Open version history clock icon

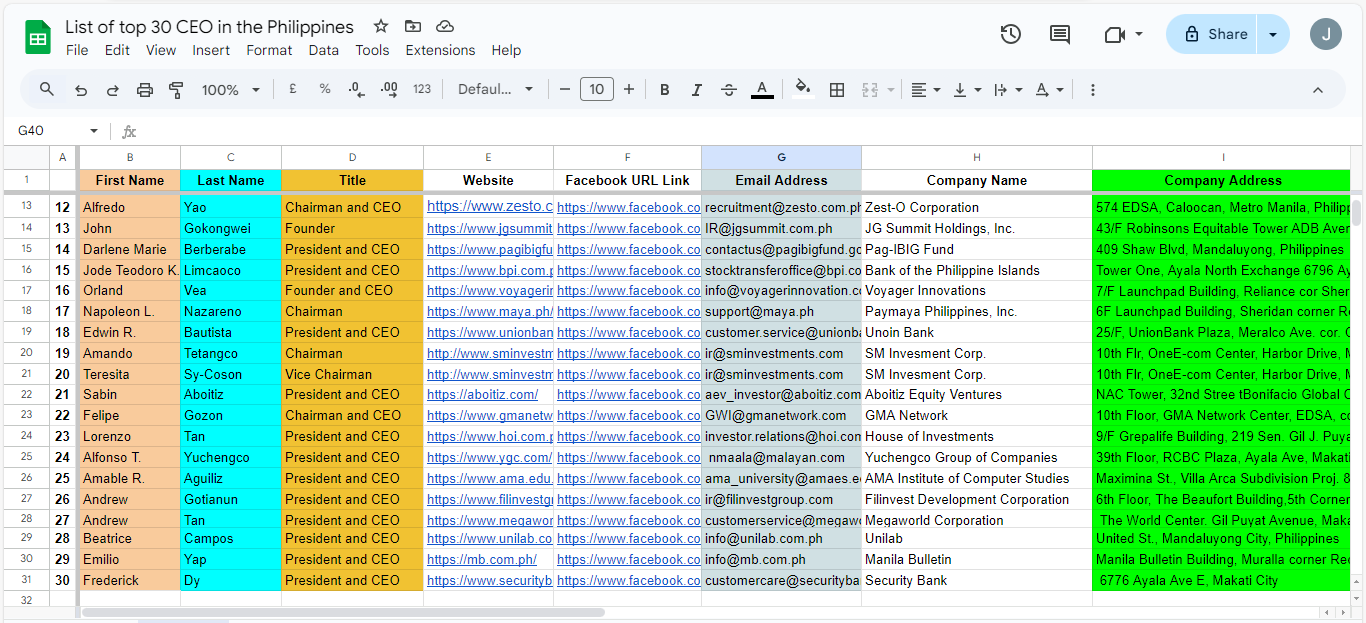click(x=1010, y=34)
